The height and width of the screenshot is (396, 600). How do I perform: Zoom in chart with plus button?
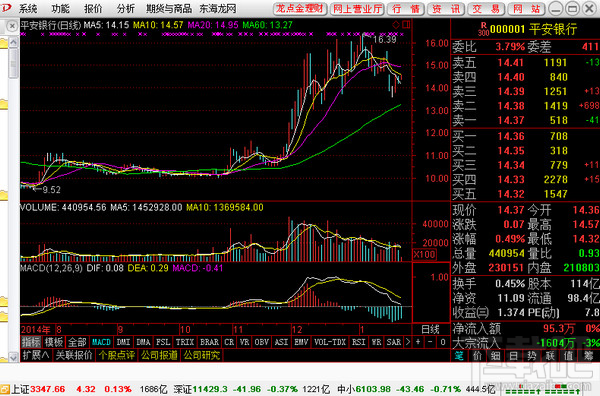tap(418, 342)
